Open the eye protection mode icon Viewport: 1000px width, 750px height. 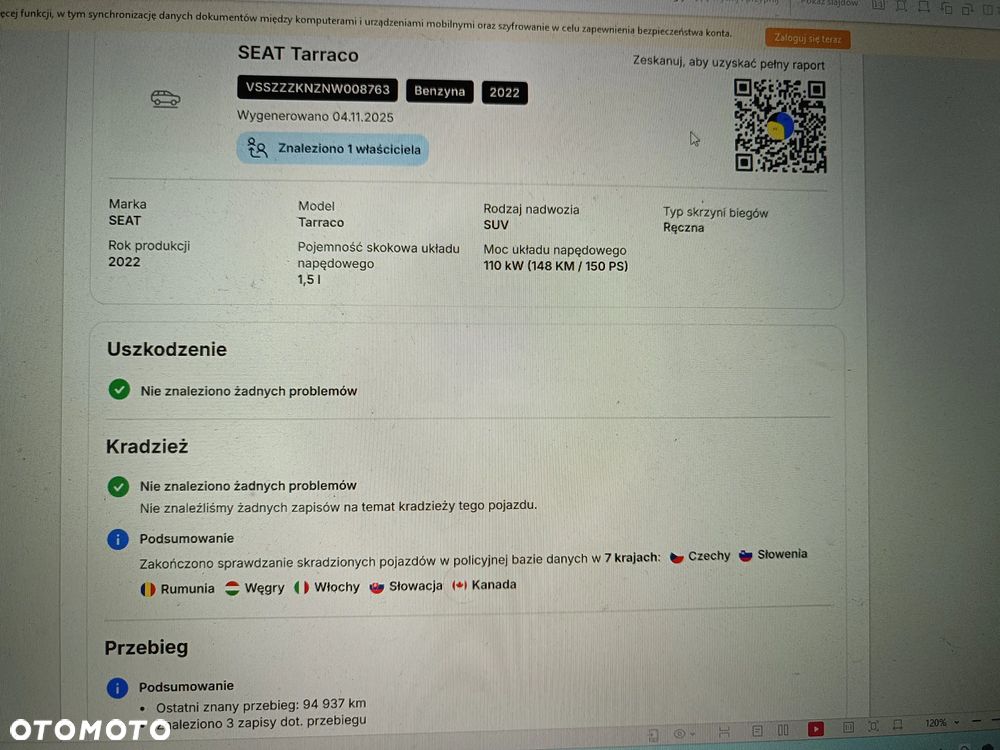pyautogui.click(x=680, y=733)
